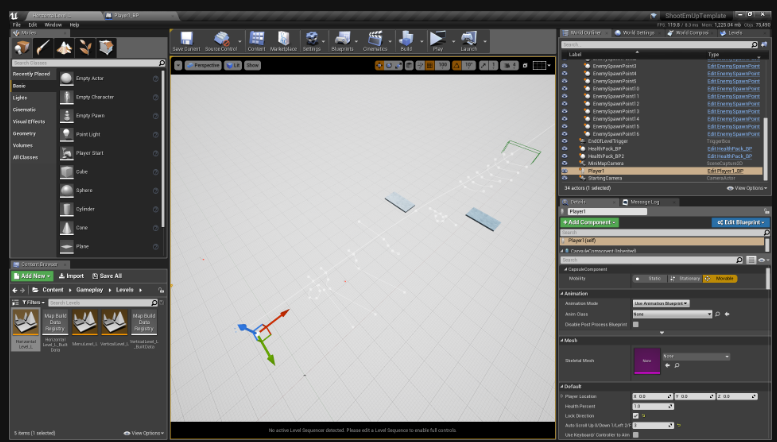Viewport: 777px width, 442px height.
Task: Open the Perspective viewport type dropdown
Action: coord(203,65)
